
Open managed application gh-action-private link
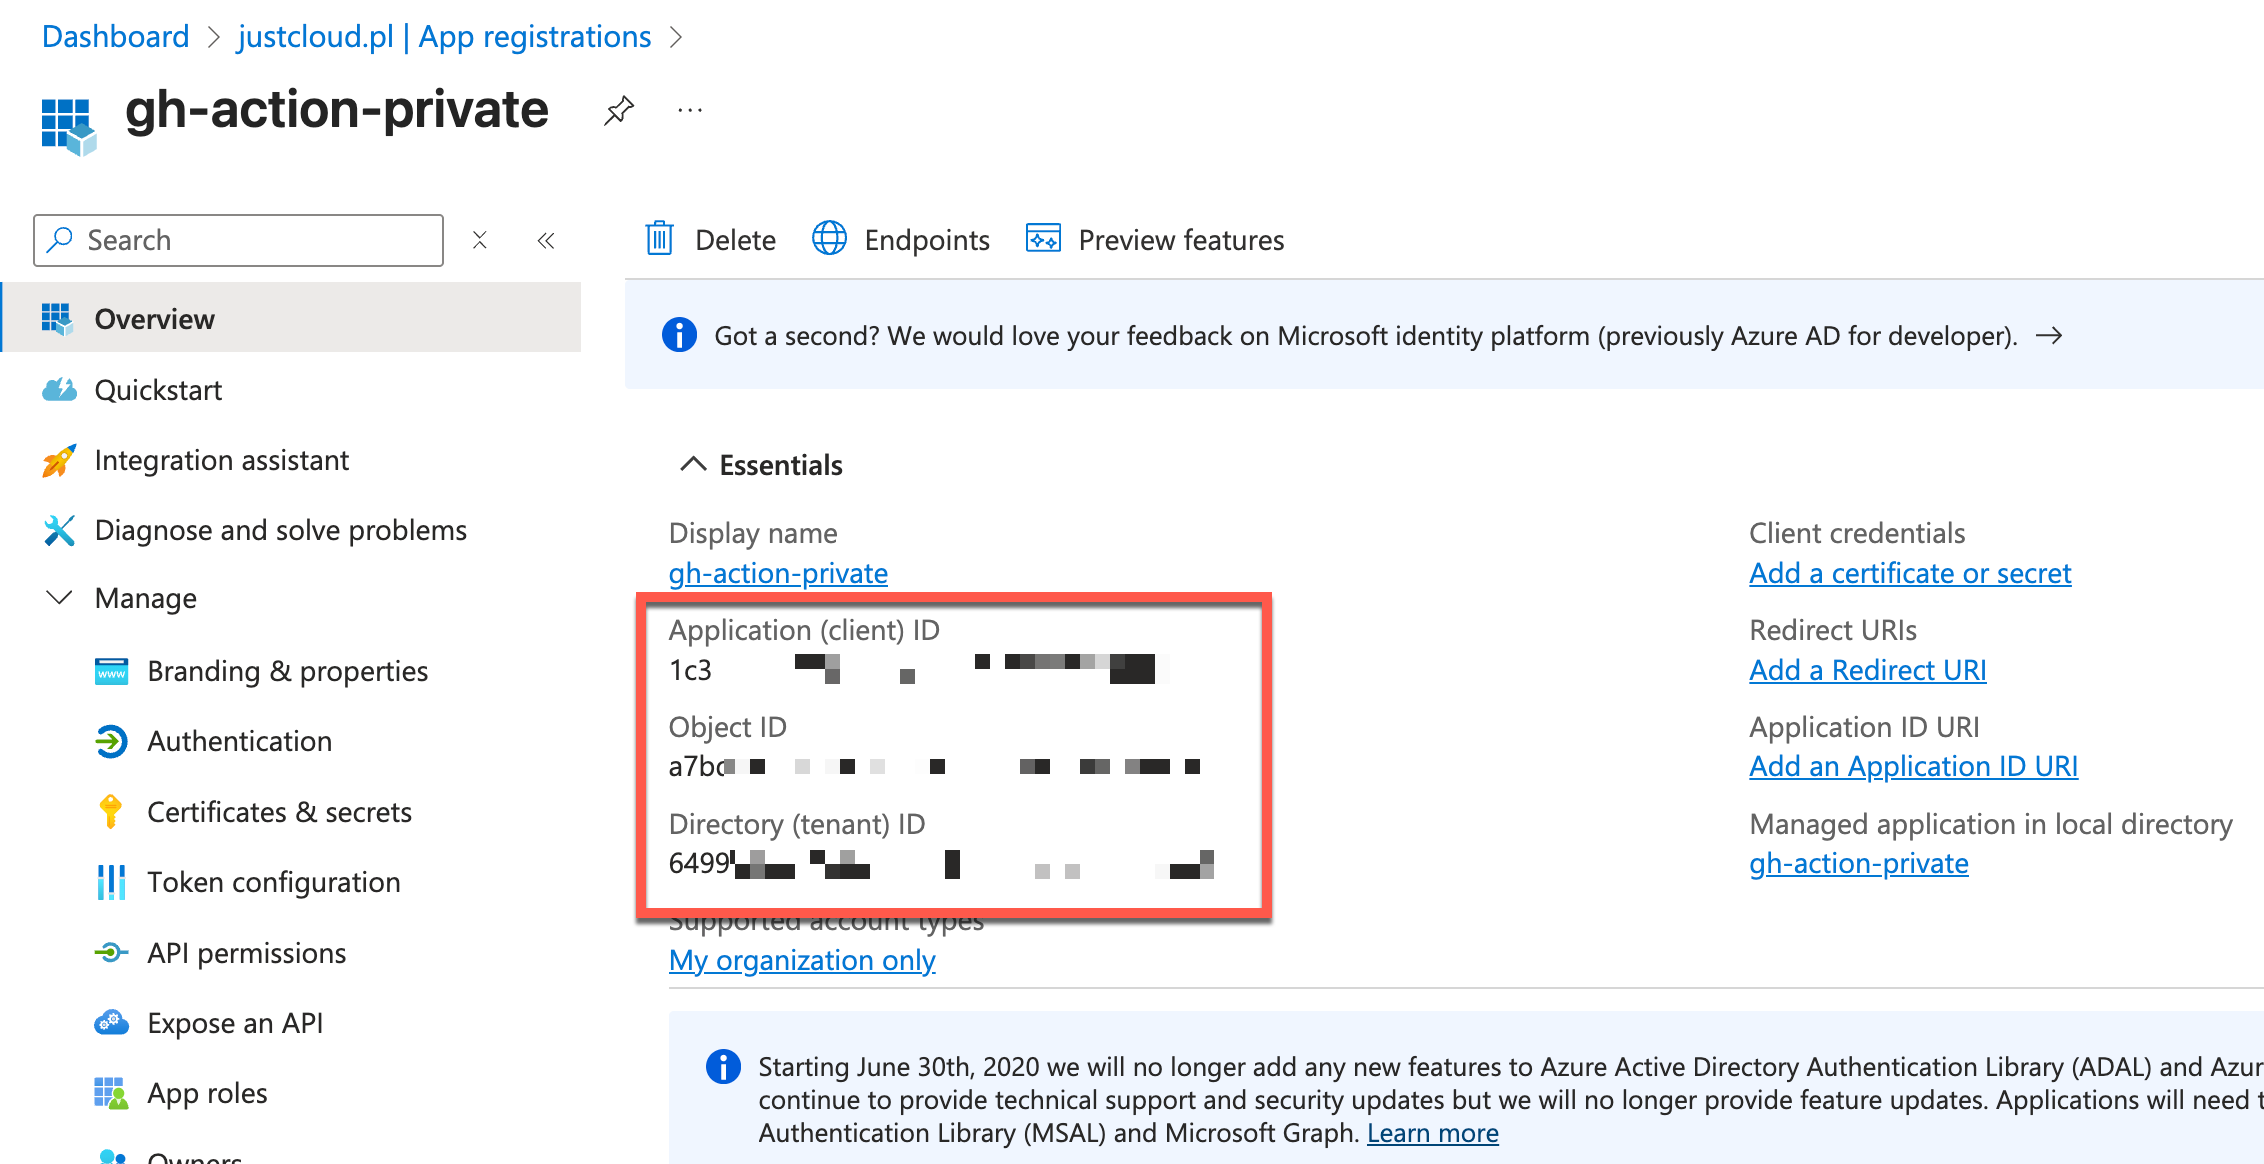[1859, 863]
